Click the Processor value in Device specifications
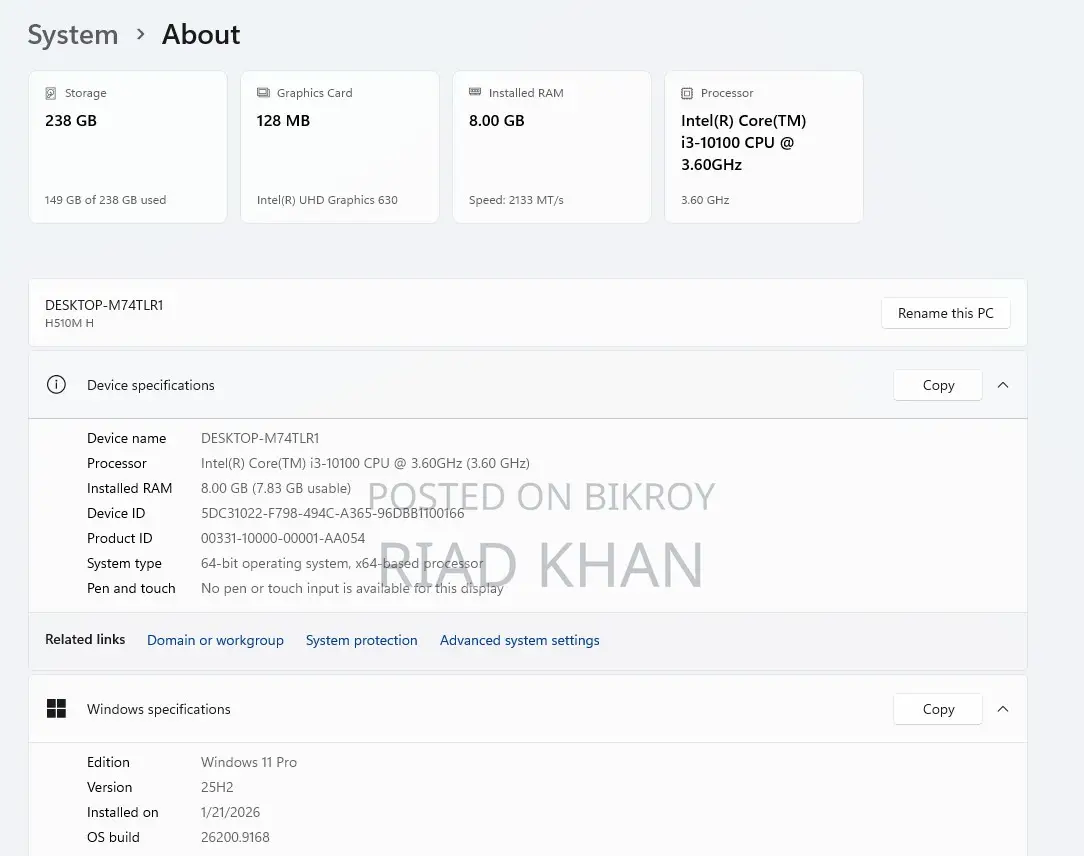 365,463
